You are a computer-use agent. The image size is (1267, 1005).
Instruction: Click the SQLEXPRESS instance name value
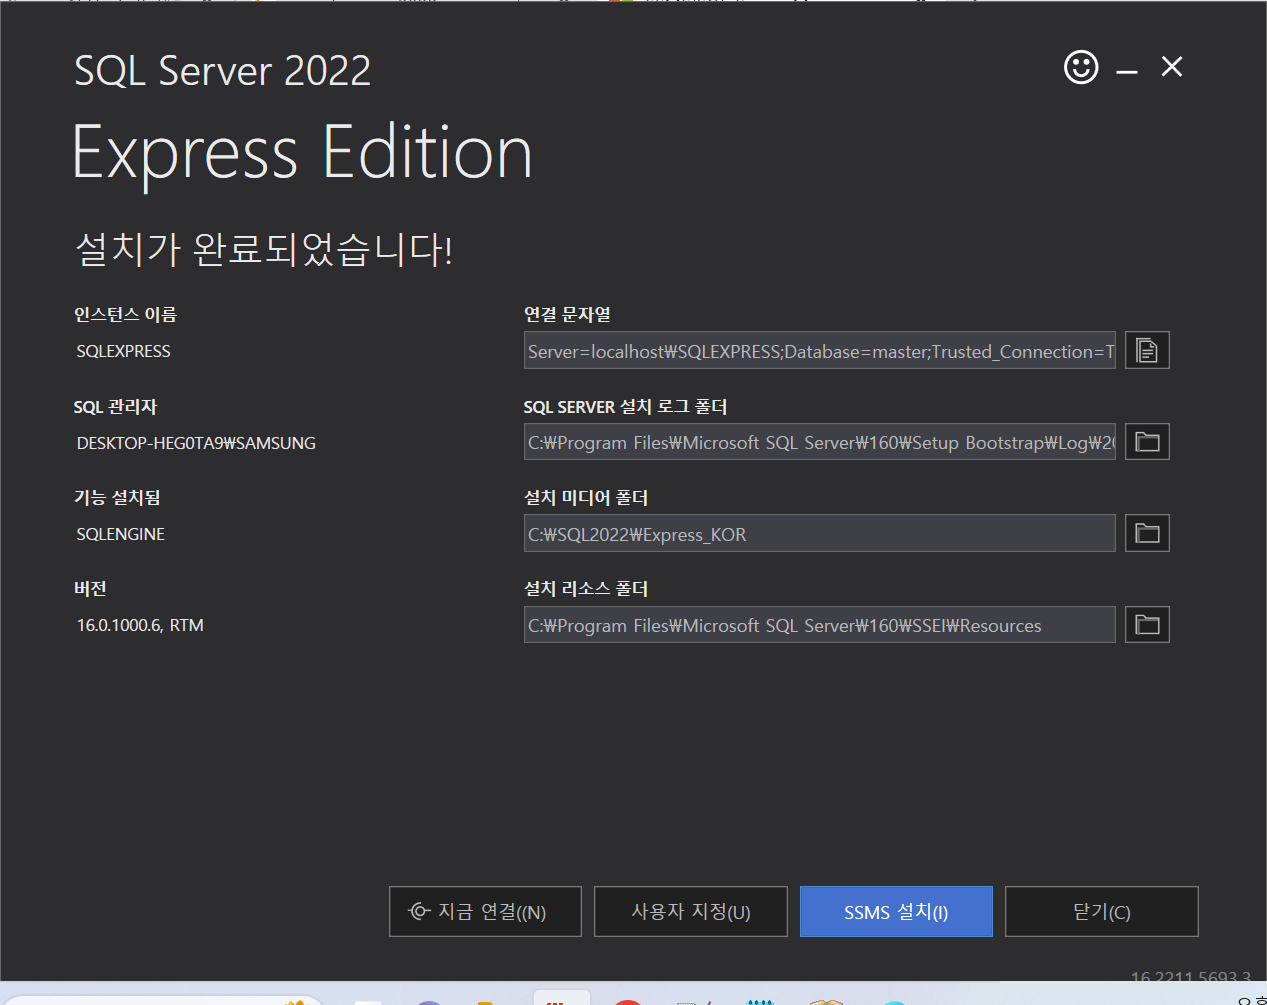[124, 351]
